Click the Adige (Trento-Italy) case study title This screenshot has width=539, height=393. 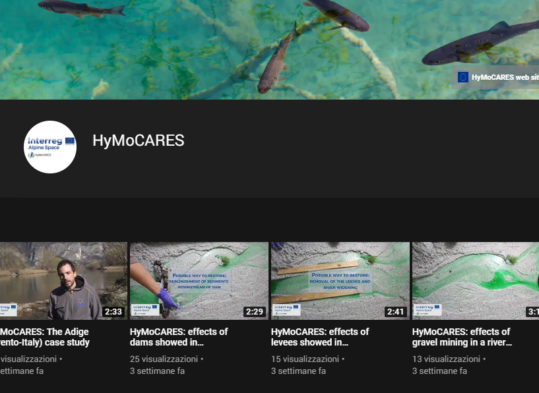point(45,337)
